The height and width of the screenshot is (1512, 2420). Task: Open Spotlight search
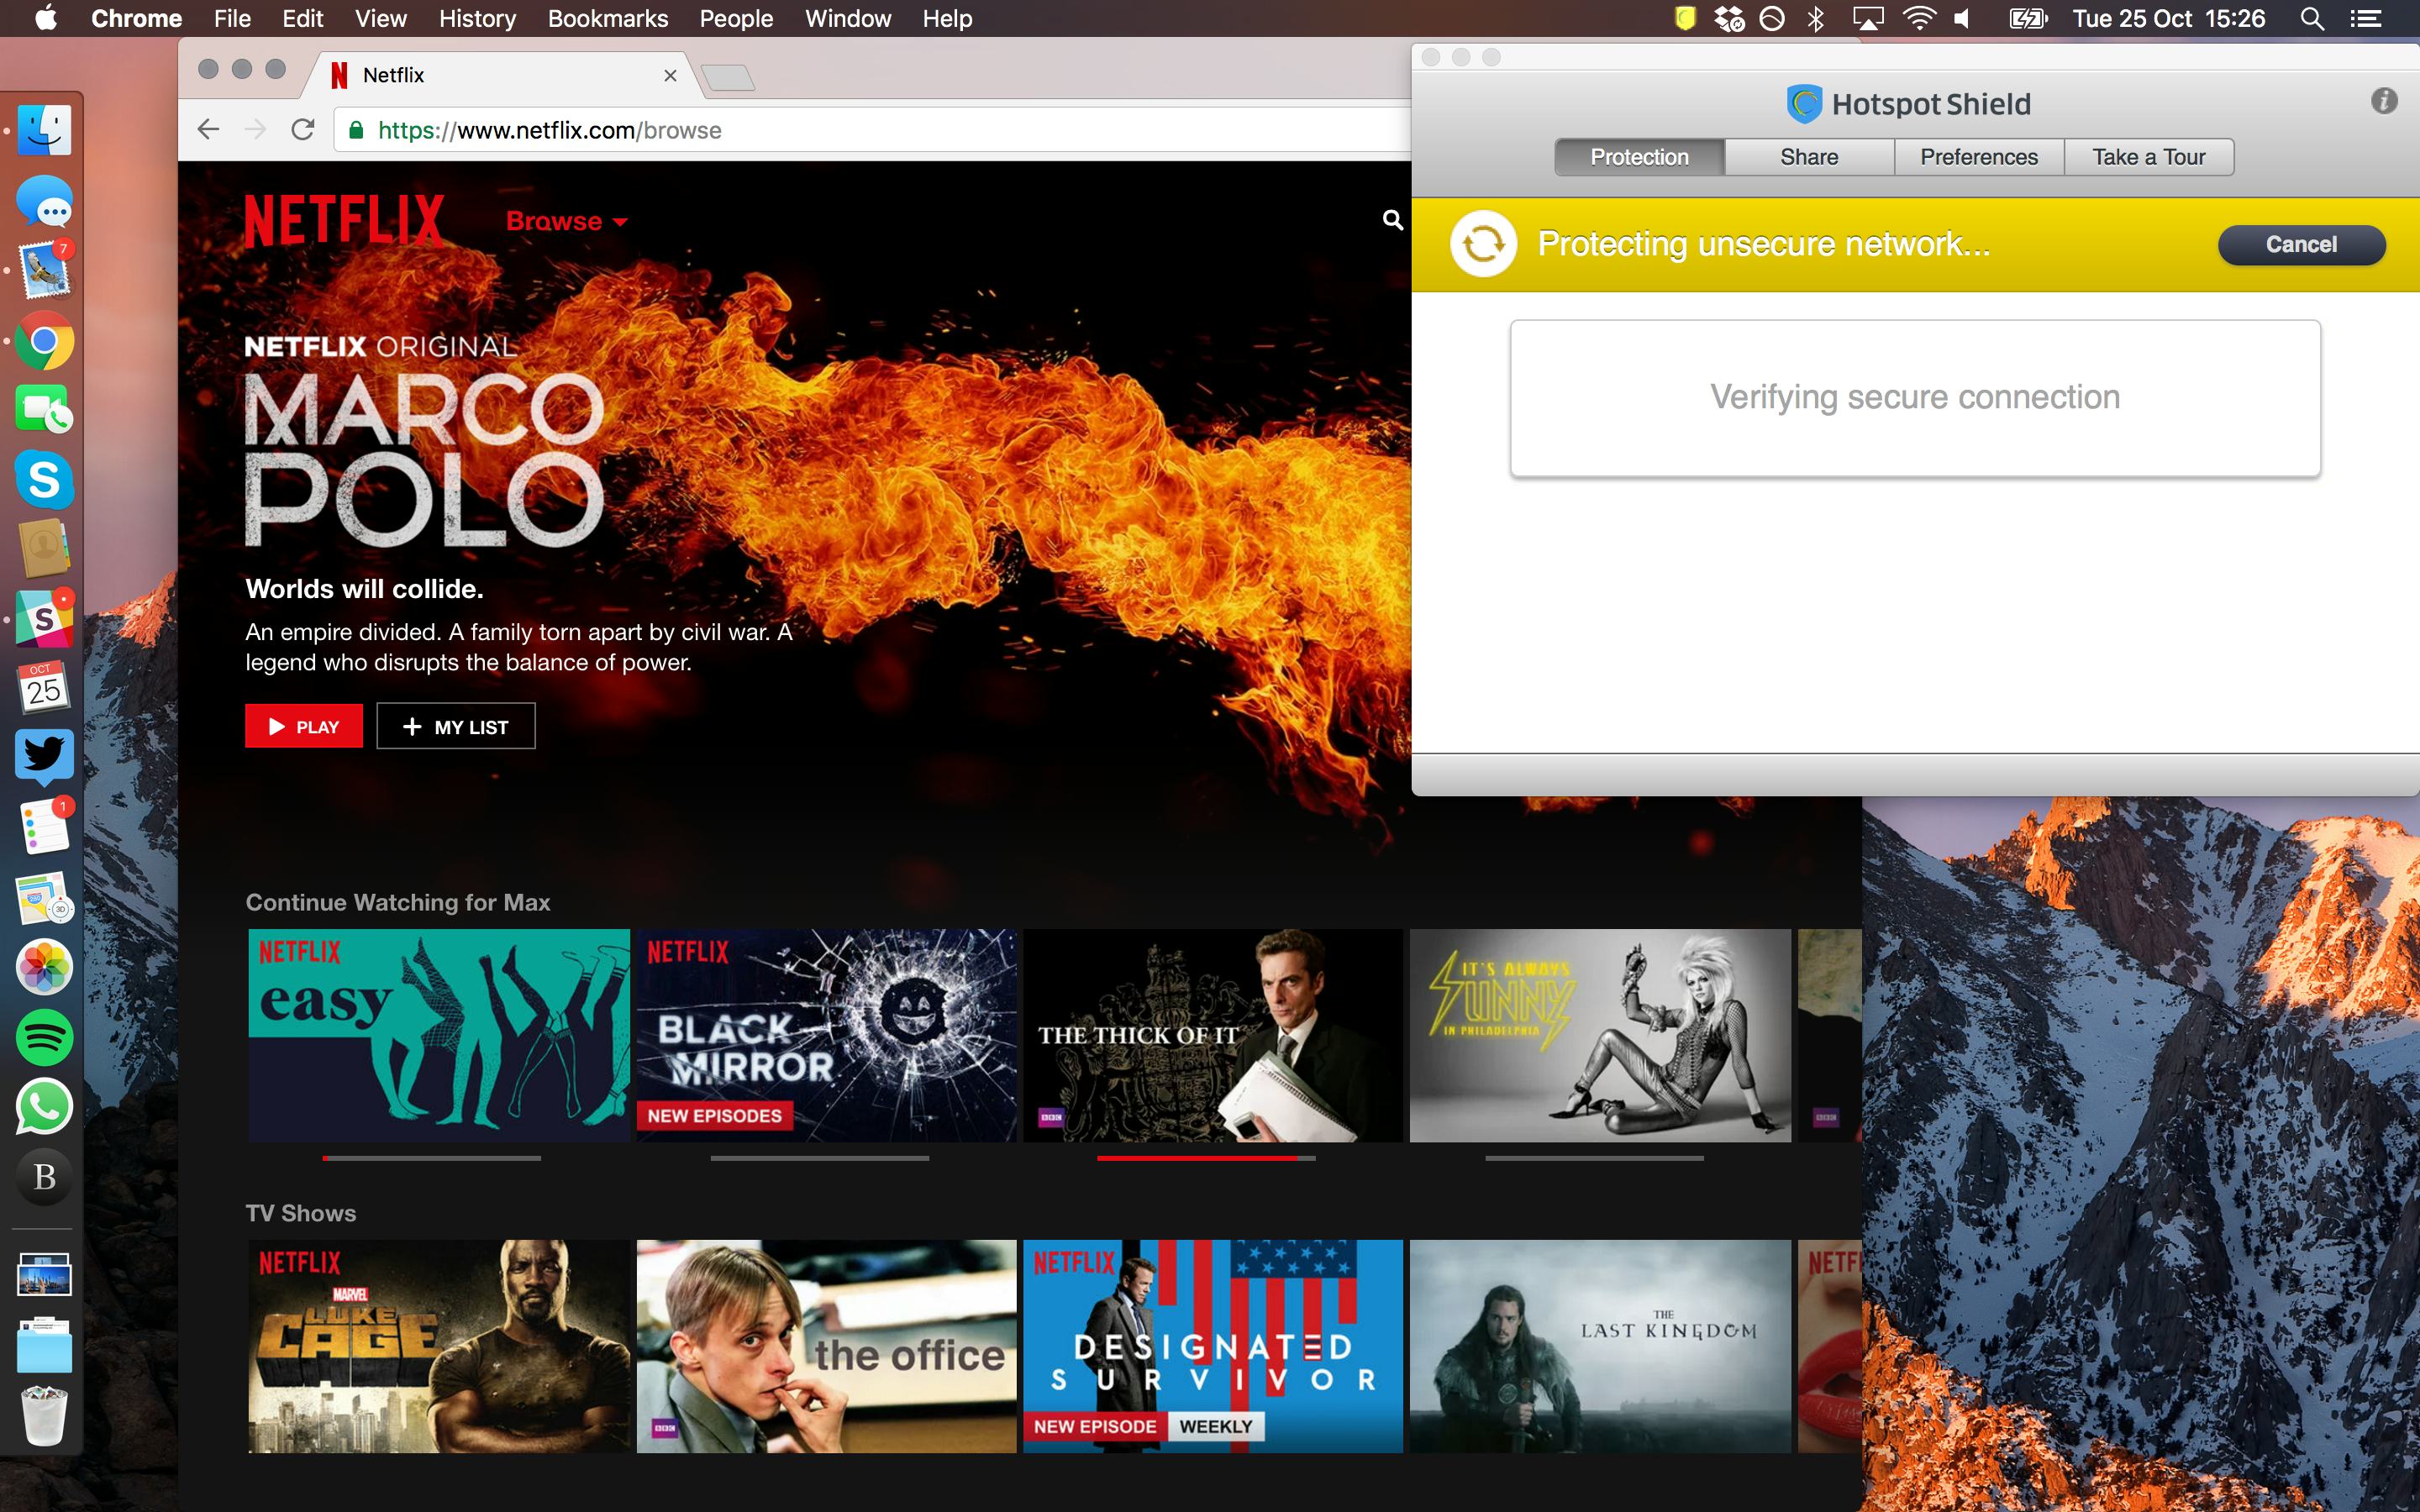click(2311, 18)
